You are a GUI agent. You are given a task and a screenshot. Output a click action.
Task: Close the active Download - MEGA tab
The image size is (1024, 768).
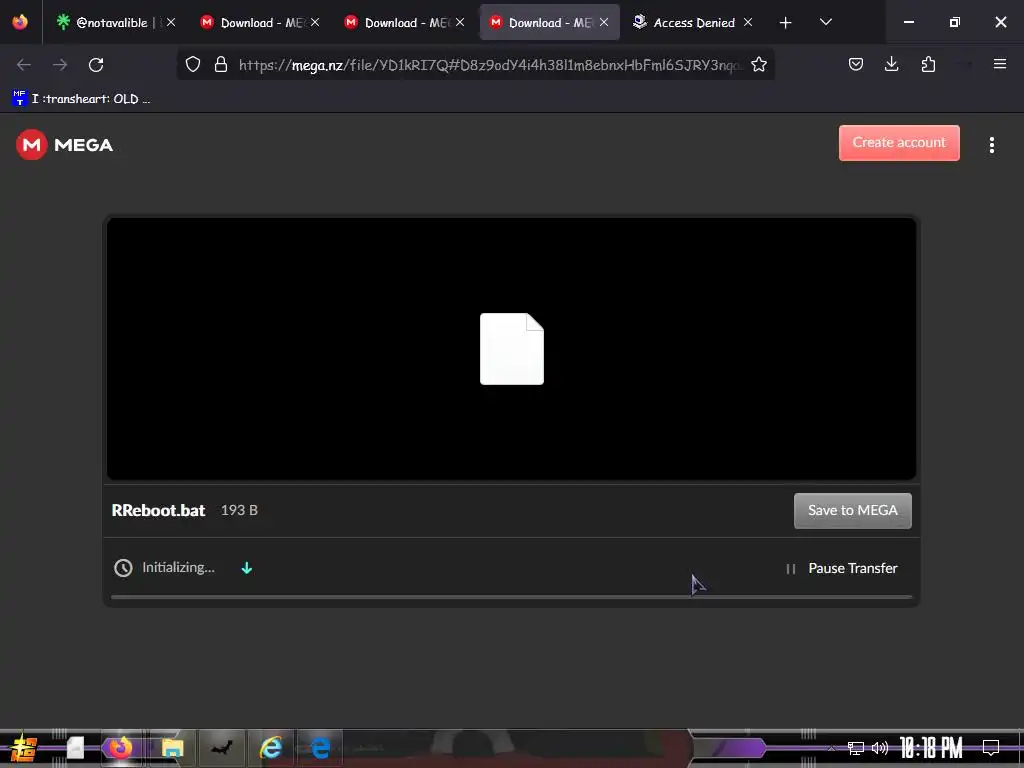(604, 22)
